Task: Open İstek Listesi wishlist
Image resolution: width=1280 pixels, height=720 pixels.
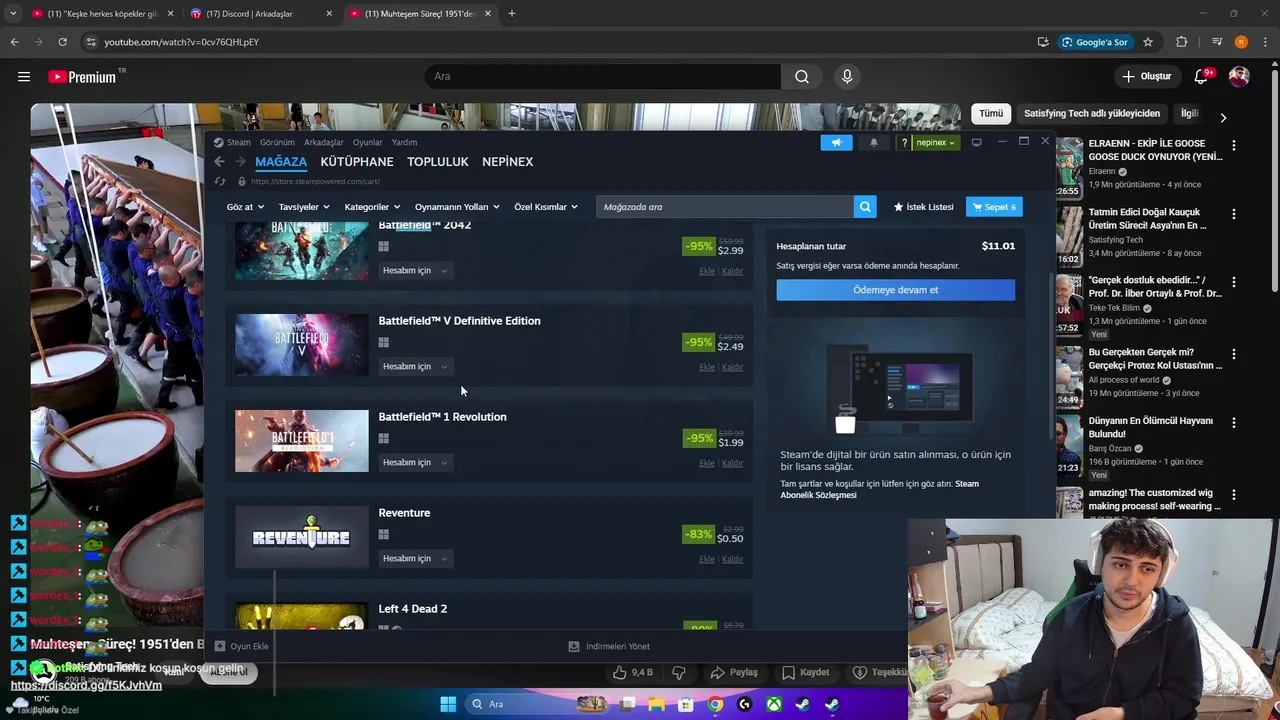Action: tap(924, 207)
